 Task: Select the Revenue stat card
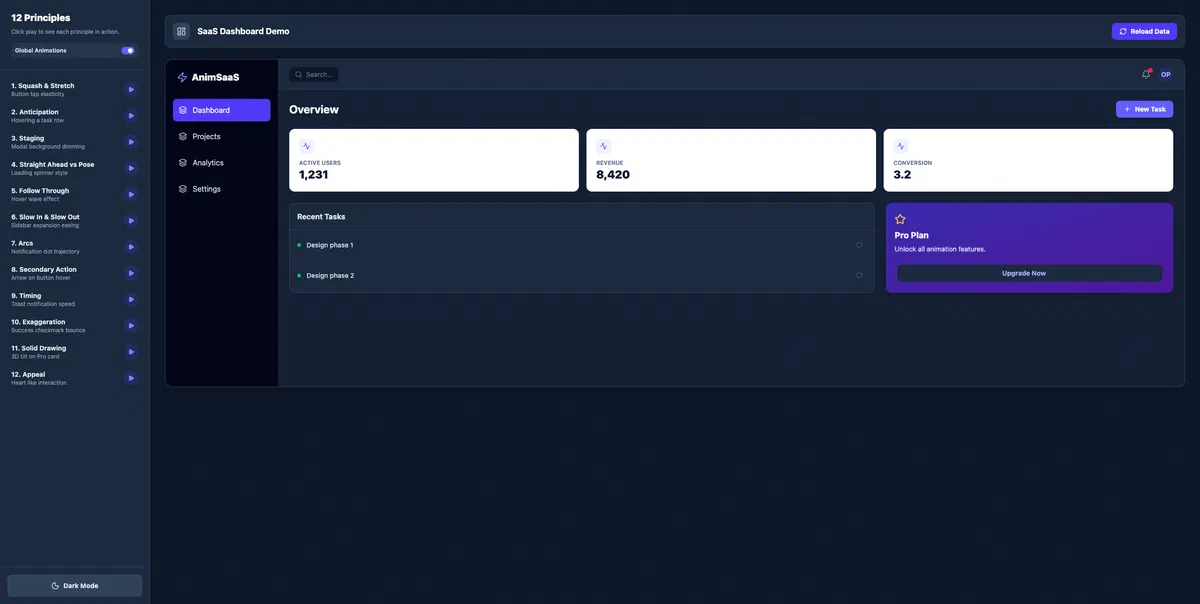731,160
